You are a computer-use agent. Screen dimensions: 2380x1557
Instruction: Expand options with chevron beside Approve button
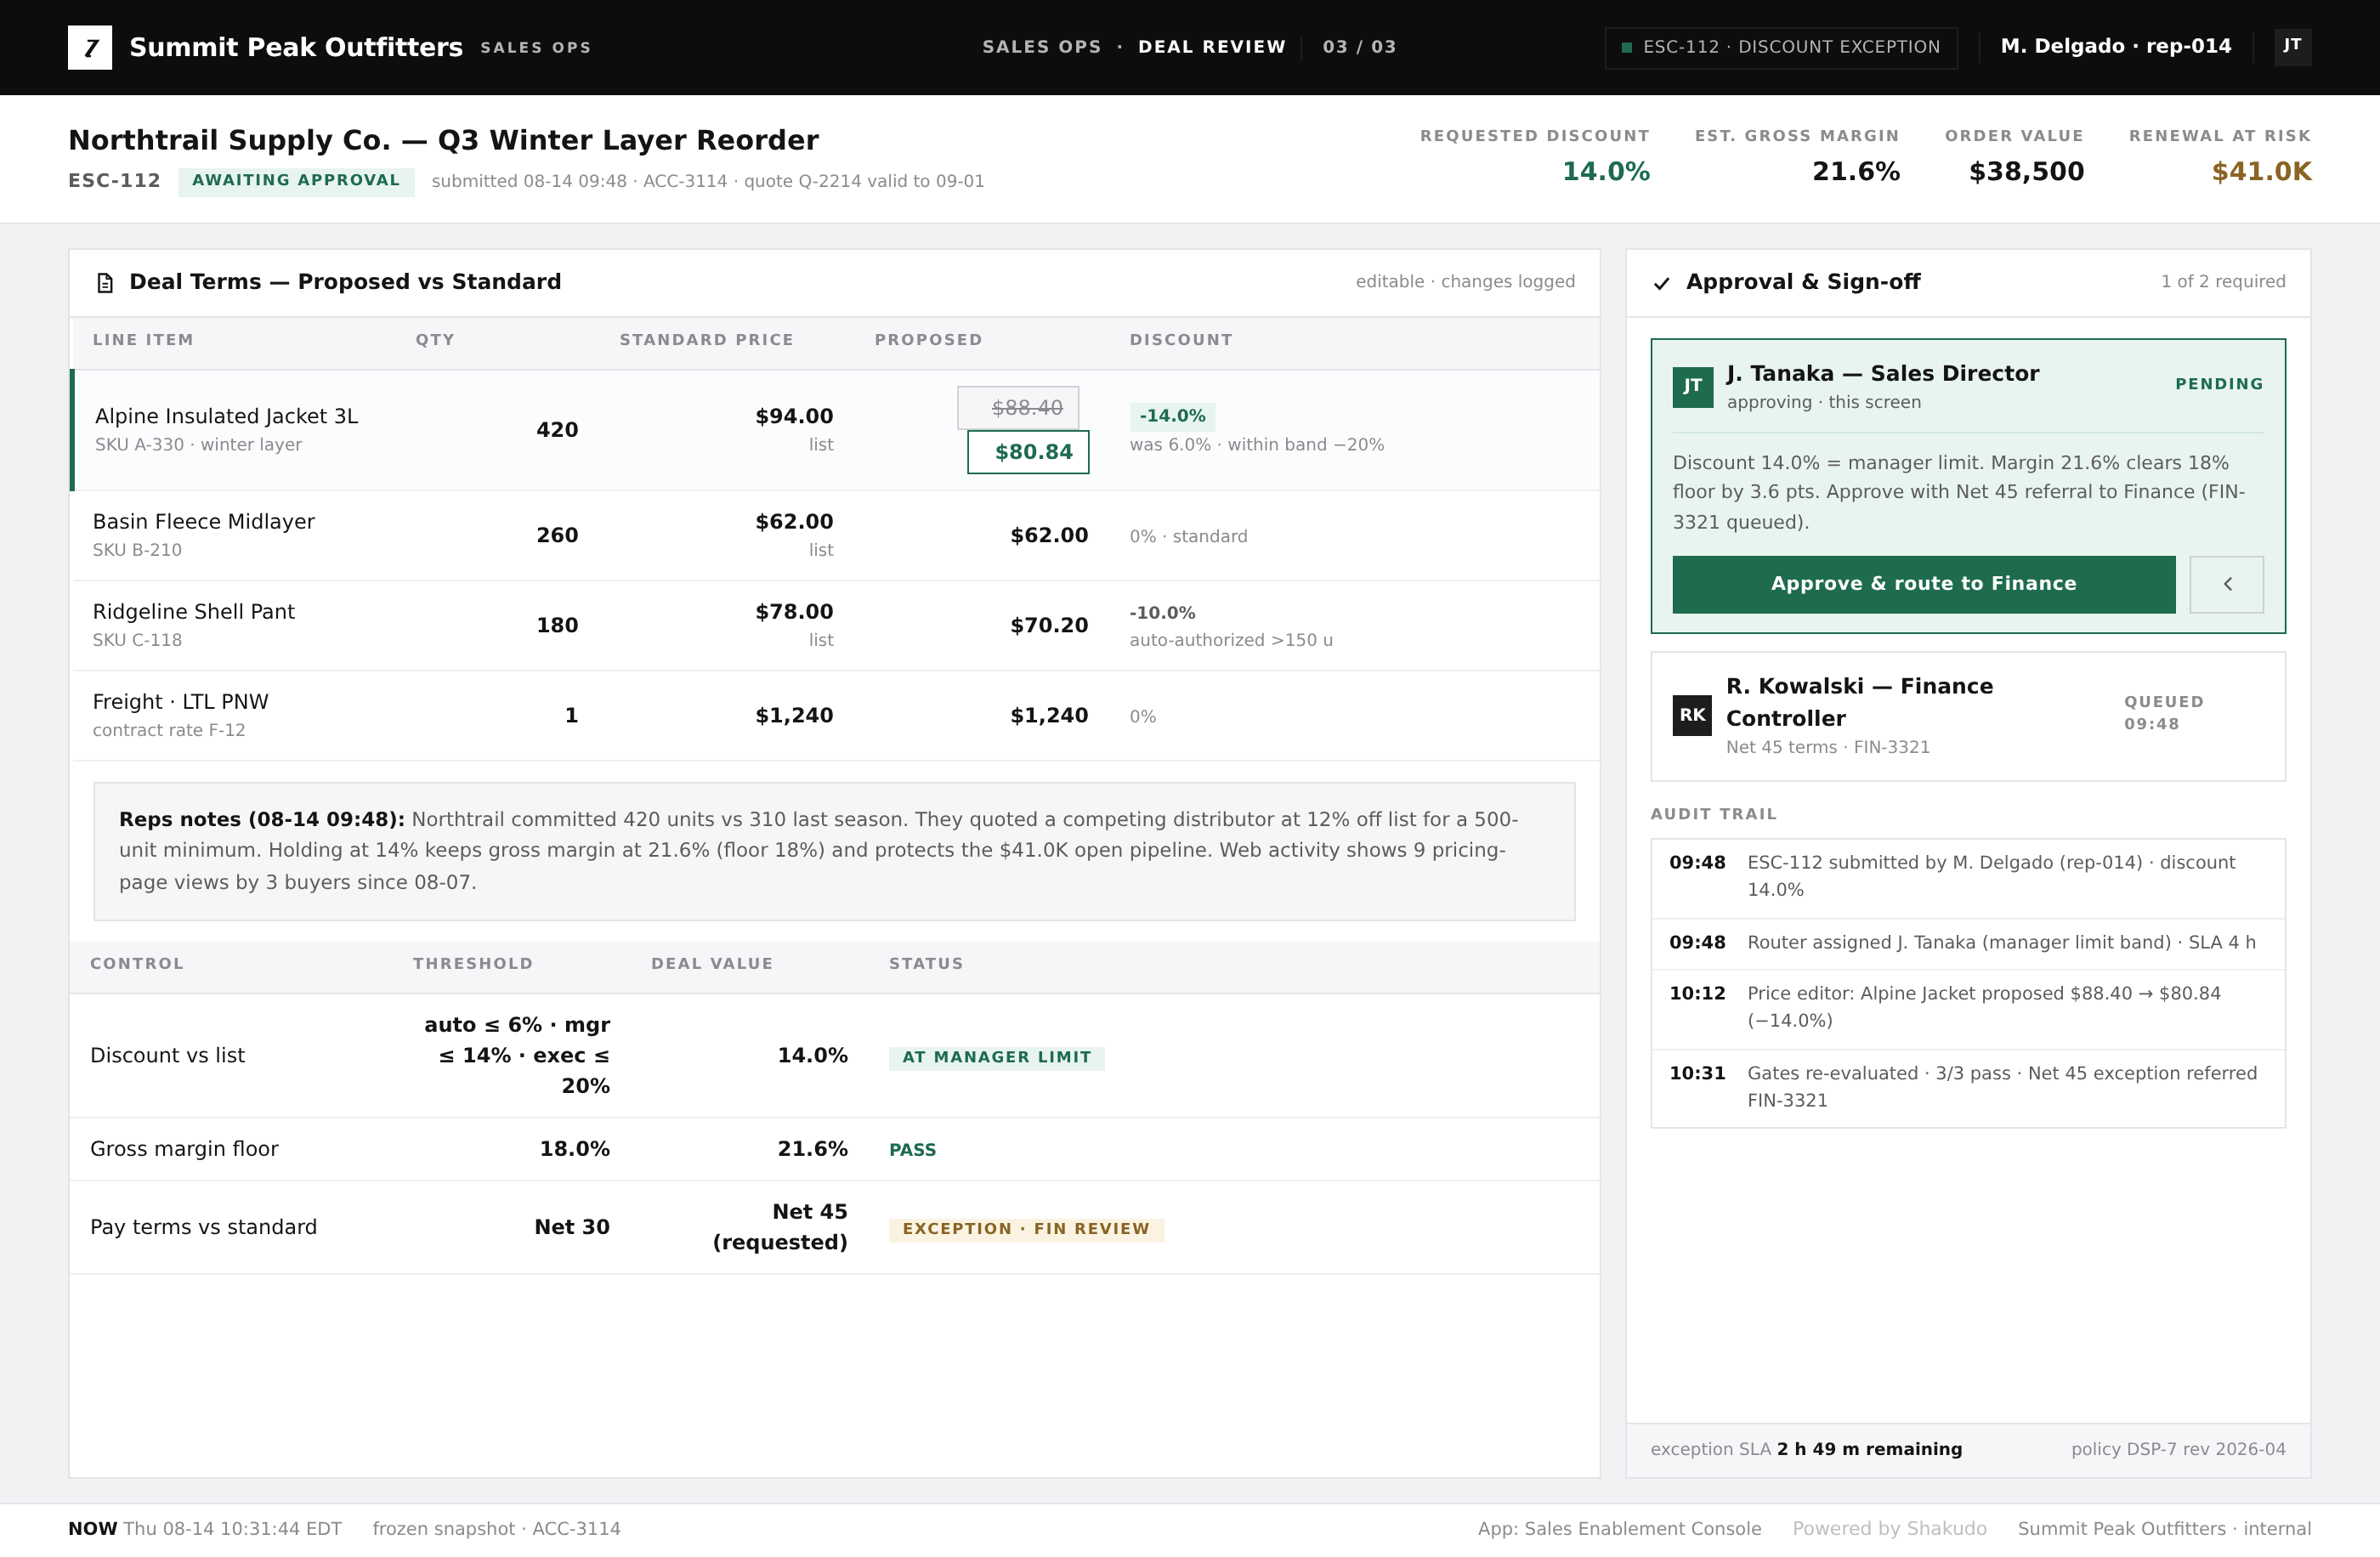[2226, 584]
